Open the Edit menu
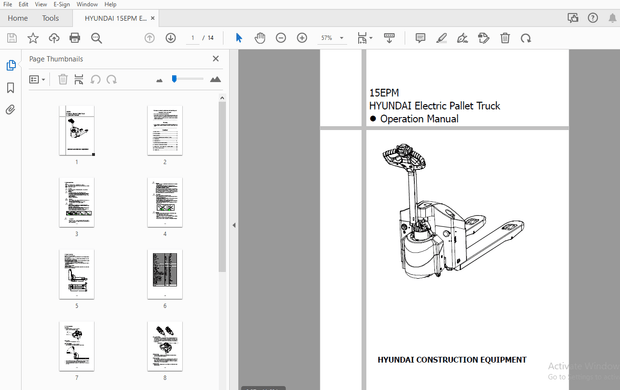The width and height of the screenshot is (620, 390). click(x=23, y=4)
